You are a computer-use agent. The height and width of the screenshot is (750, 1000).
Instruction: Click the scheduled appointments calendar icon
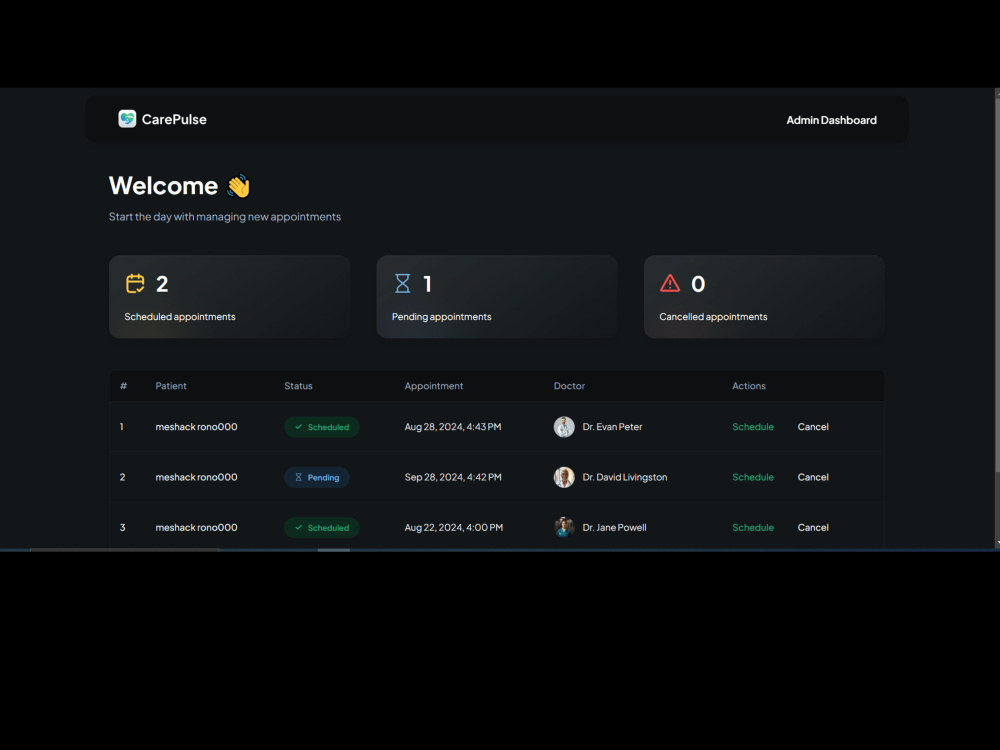tap(135, 283)
